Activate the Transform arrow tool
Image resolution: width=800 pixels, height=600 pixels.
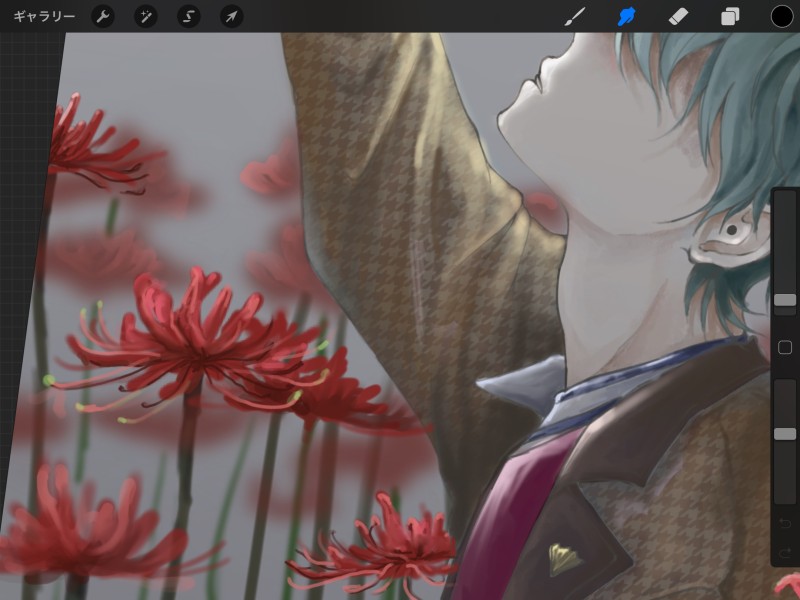click(231, 16)
